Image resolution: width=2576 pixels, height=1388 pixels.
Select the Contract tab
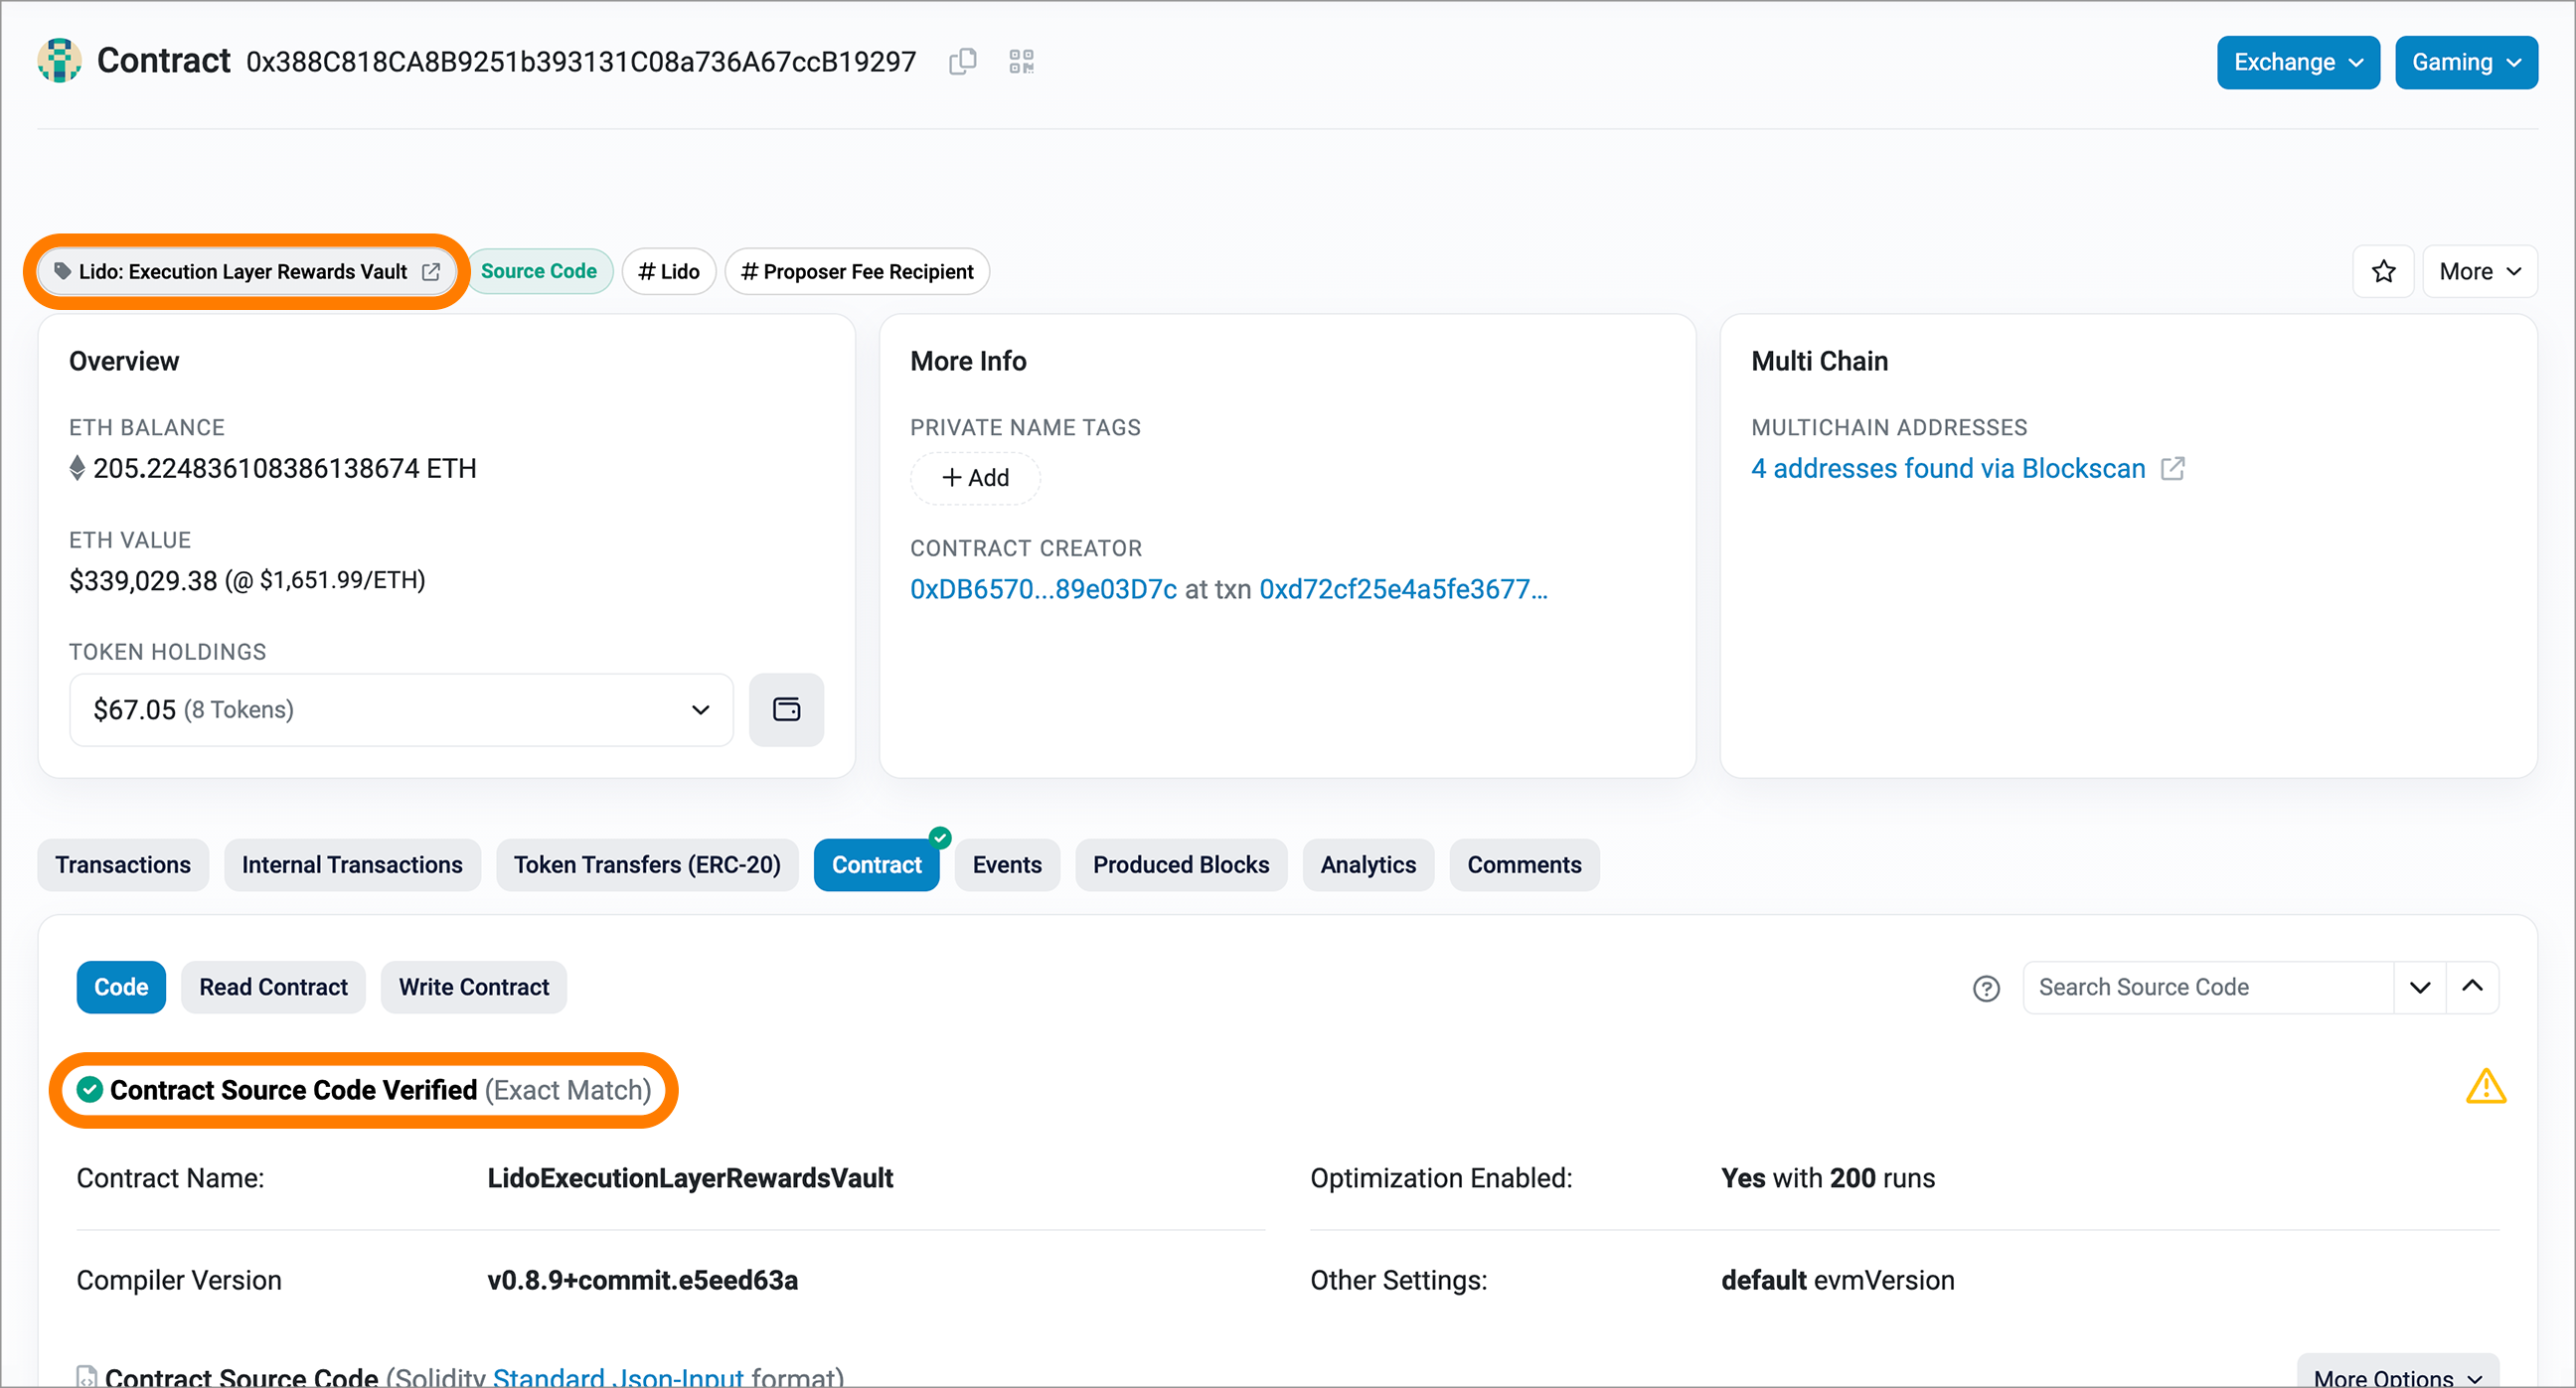tap(876, 865)
